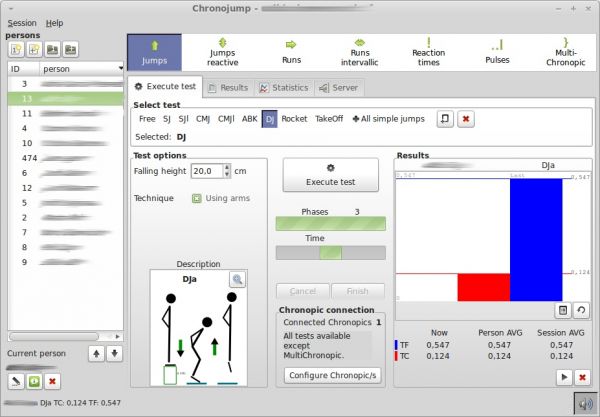Screen dimensions: 600x417
Task: Open the Statistics tab
Action: [x=284, y=88]
